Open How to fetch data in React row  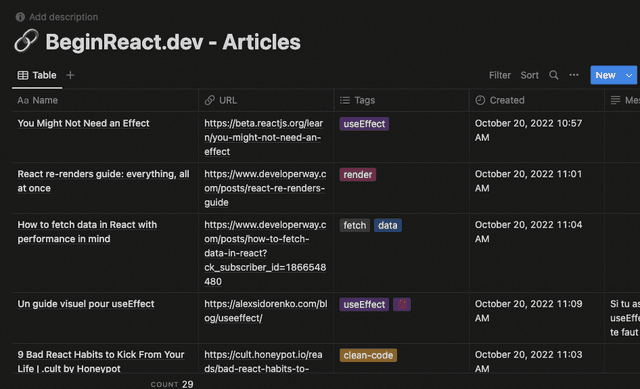(x=87, y=232)
